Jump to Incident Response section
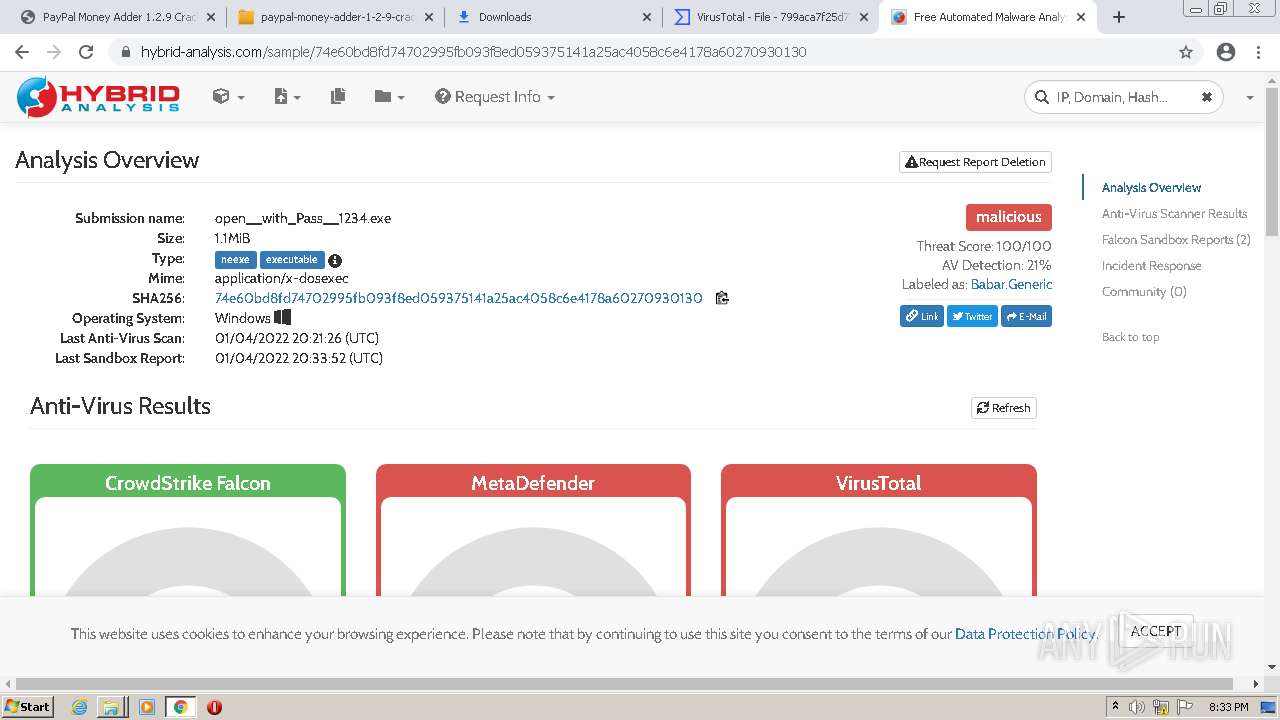Image resolution: width=1280 pixels, height=720 pixels. (x=1151, y=265)
